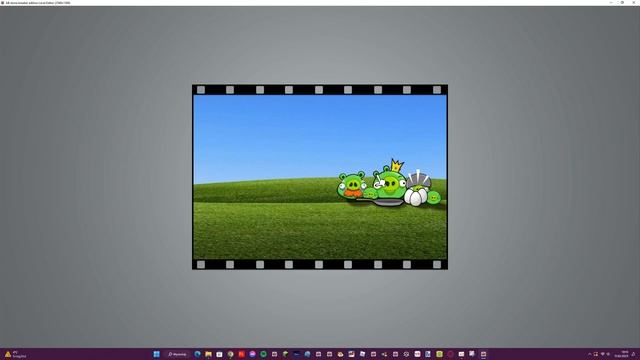The width and height of the screenshot is (640, 360).
Task: Open the Windows Start menu
Action: 156,354
